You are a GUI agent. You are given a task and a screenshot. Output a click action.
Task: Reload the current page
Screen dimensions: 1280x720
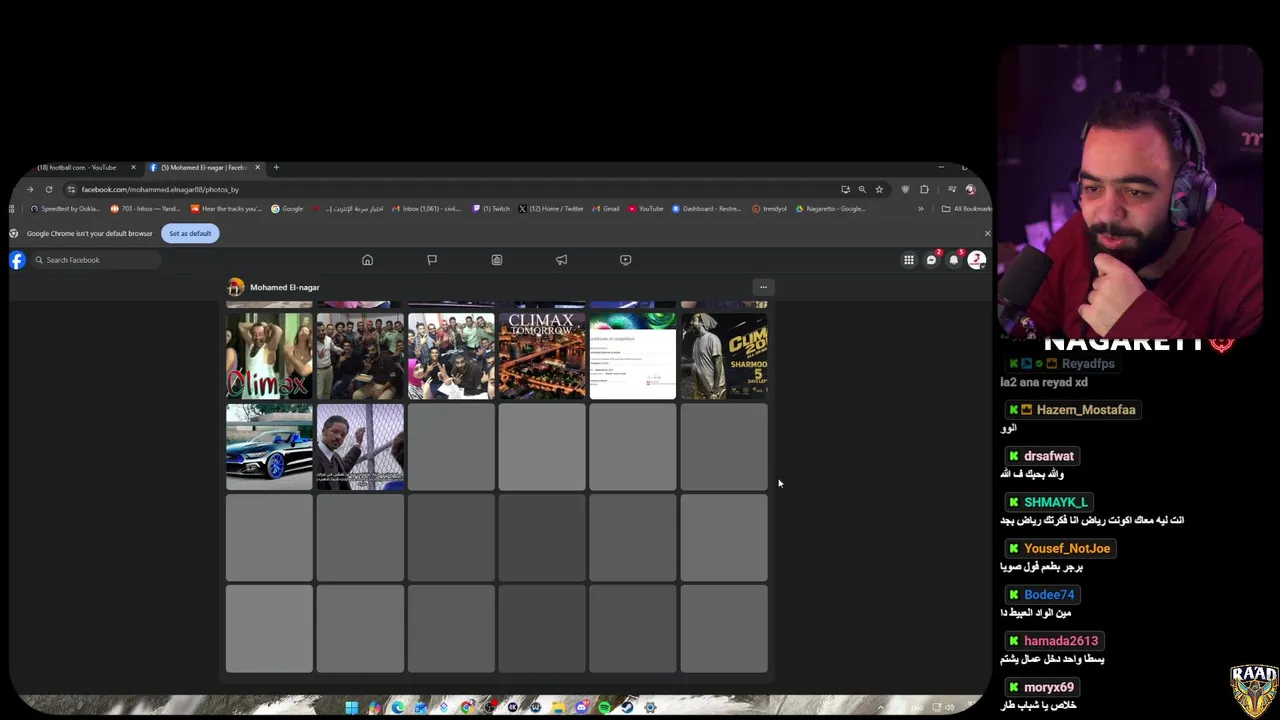click(48, 189)
